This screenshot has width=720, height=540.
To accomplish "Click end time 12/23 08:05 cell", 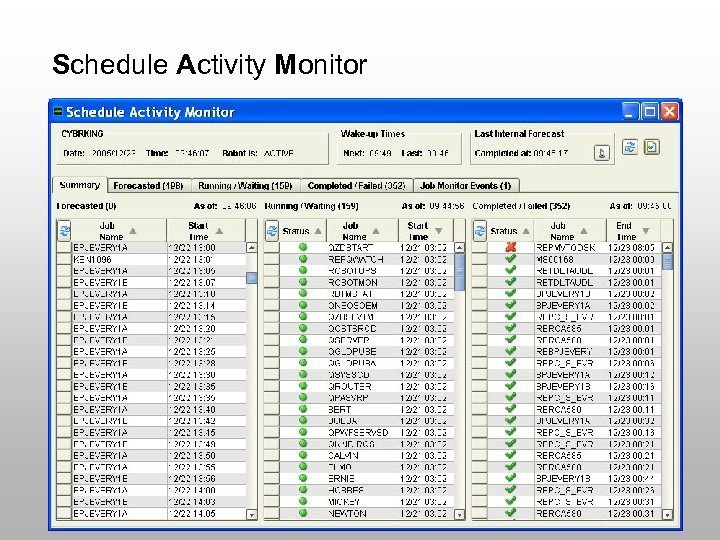I will click(631, 247).
